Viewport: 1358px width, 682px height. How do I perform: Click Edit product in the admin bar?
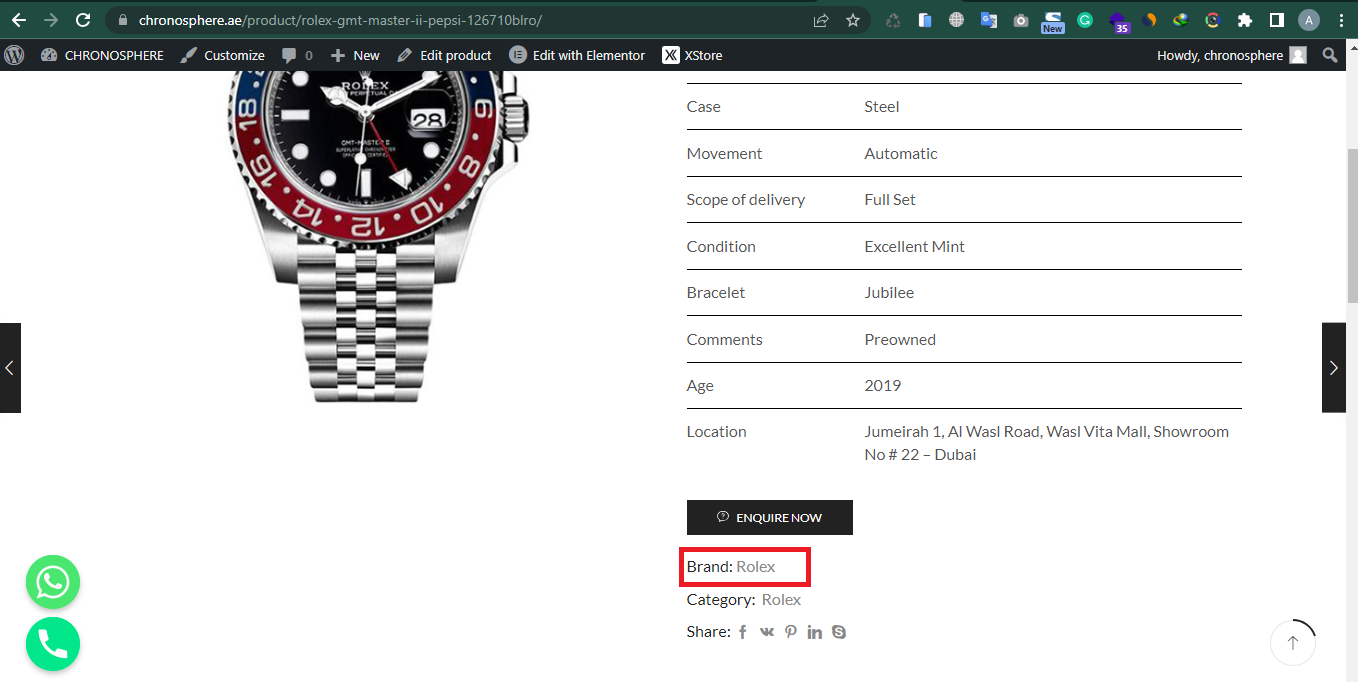444,55
